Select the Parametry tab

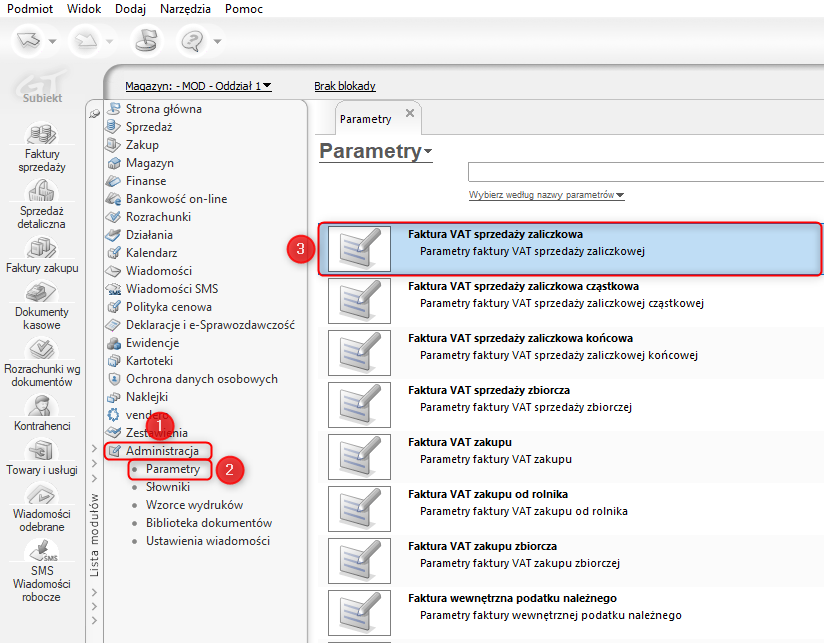366,119
